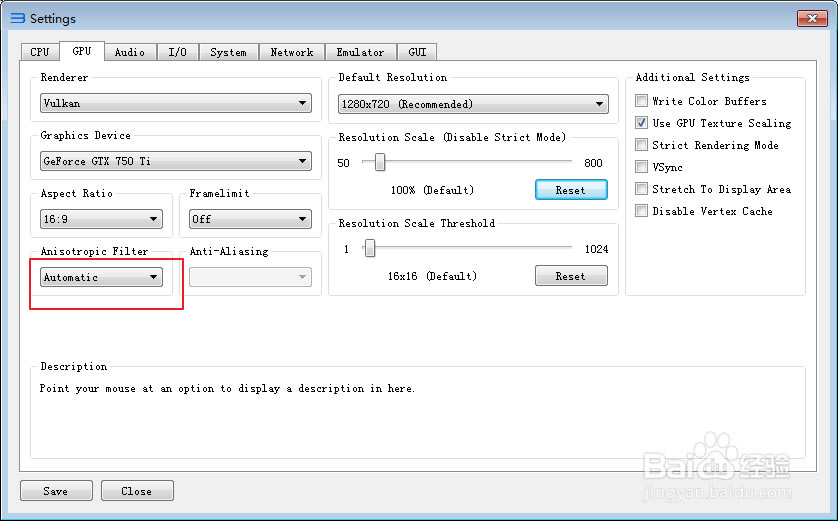Open the System tab
The width and height of the screenshot is (838, 521).
(x=228, y=52)
